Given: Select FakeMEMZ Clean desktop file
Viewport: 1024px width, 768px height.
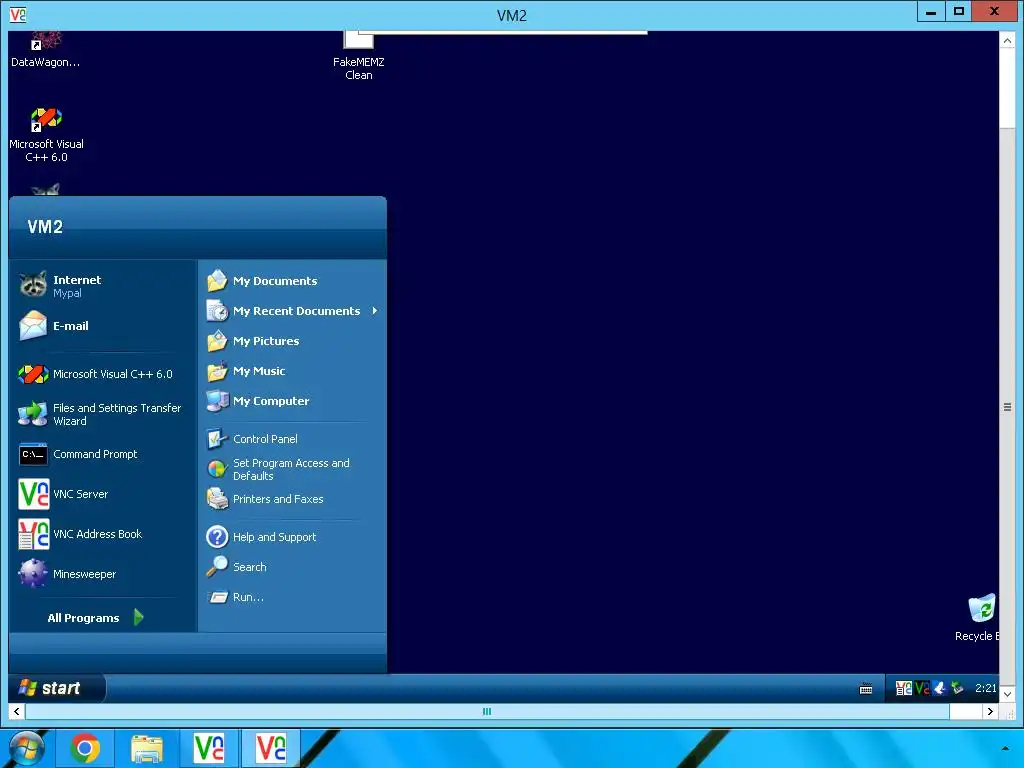Looking at the screenshot, I should pyautogui.click(x=359, y=57).
